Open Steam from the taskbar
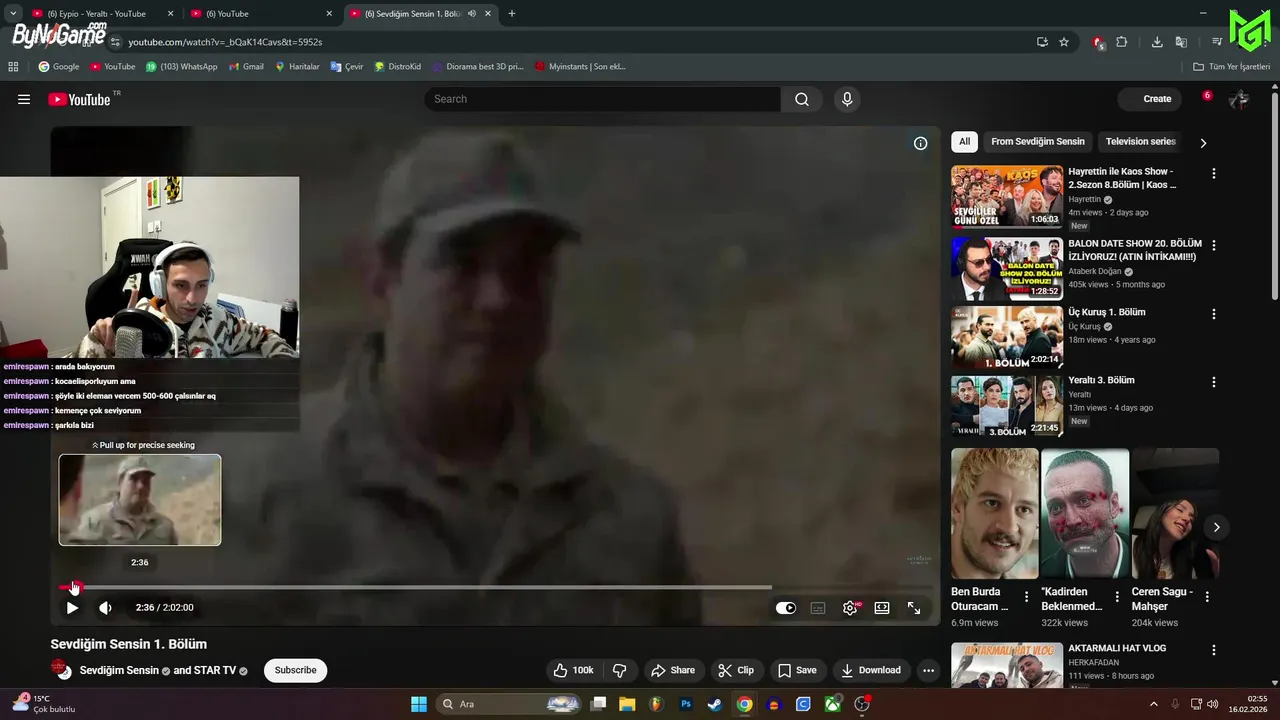 [715, 704]
